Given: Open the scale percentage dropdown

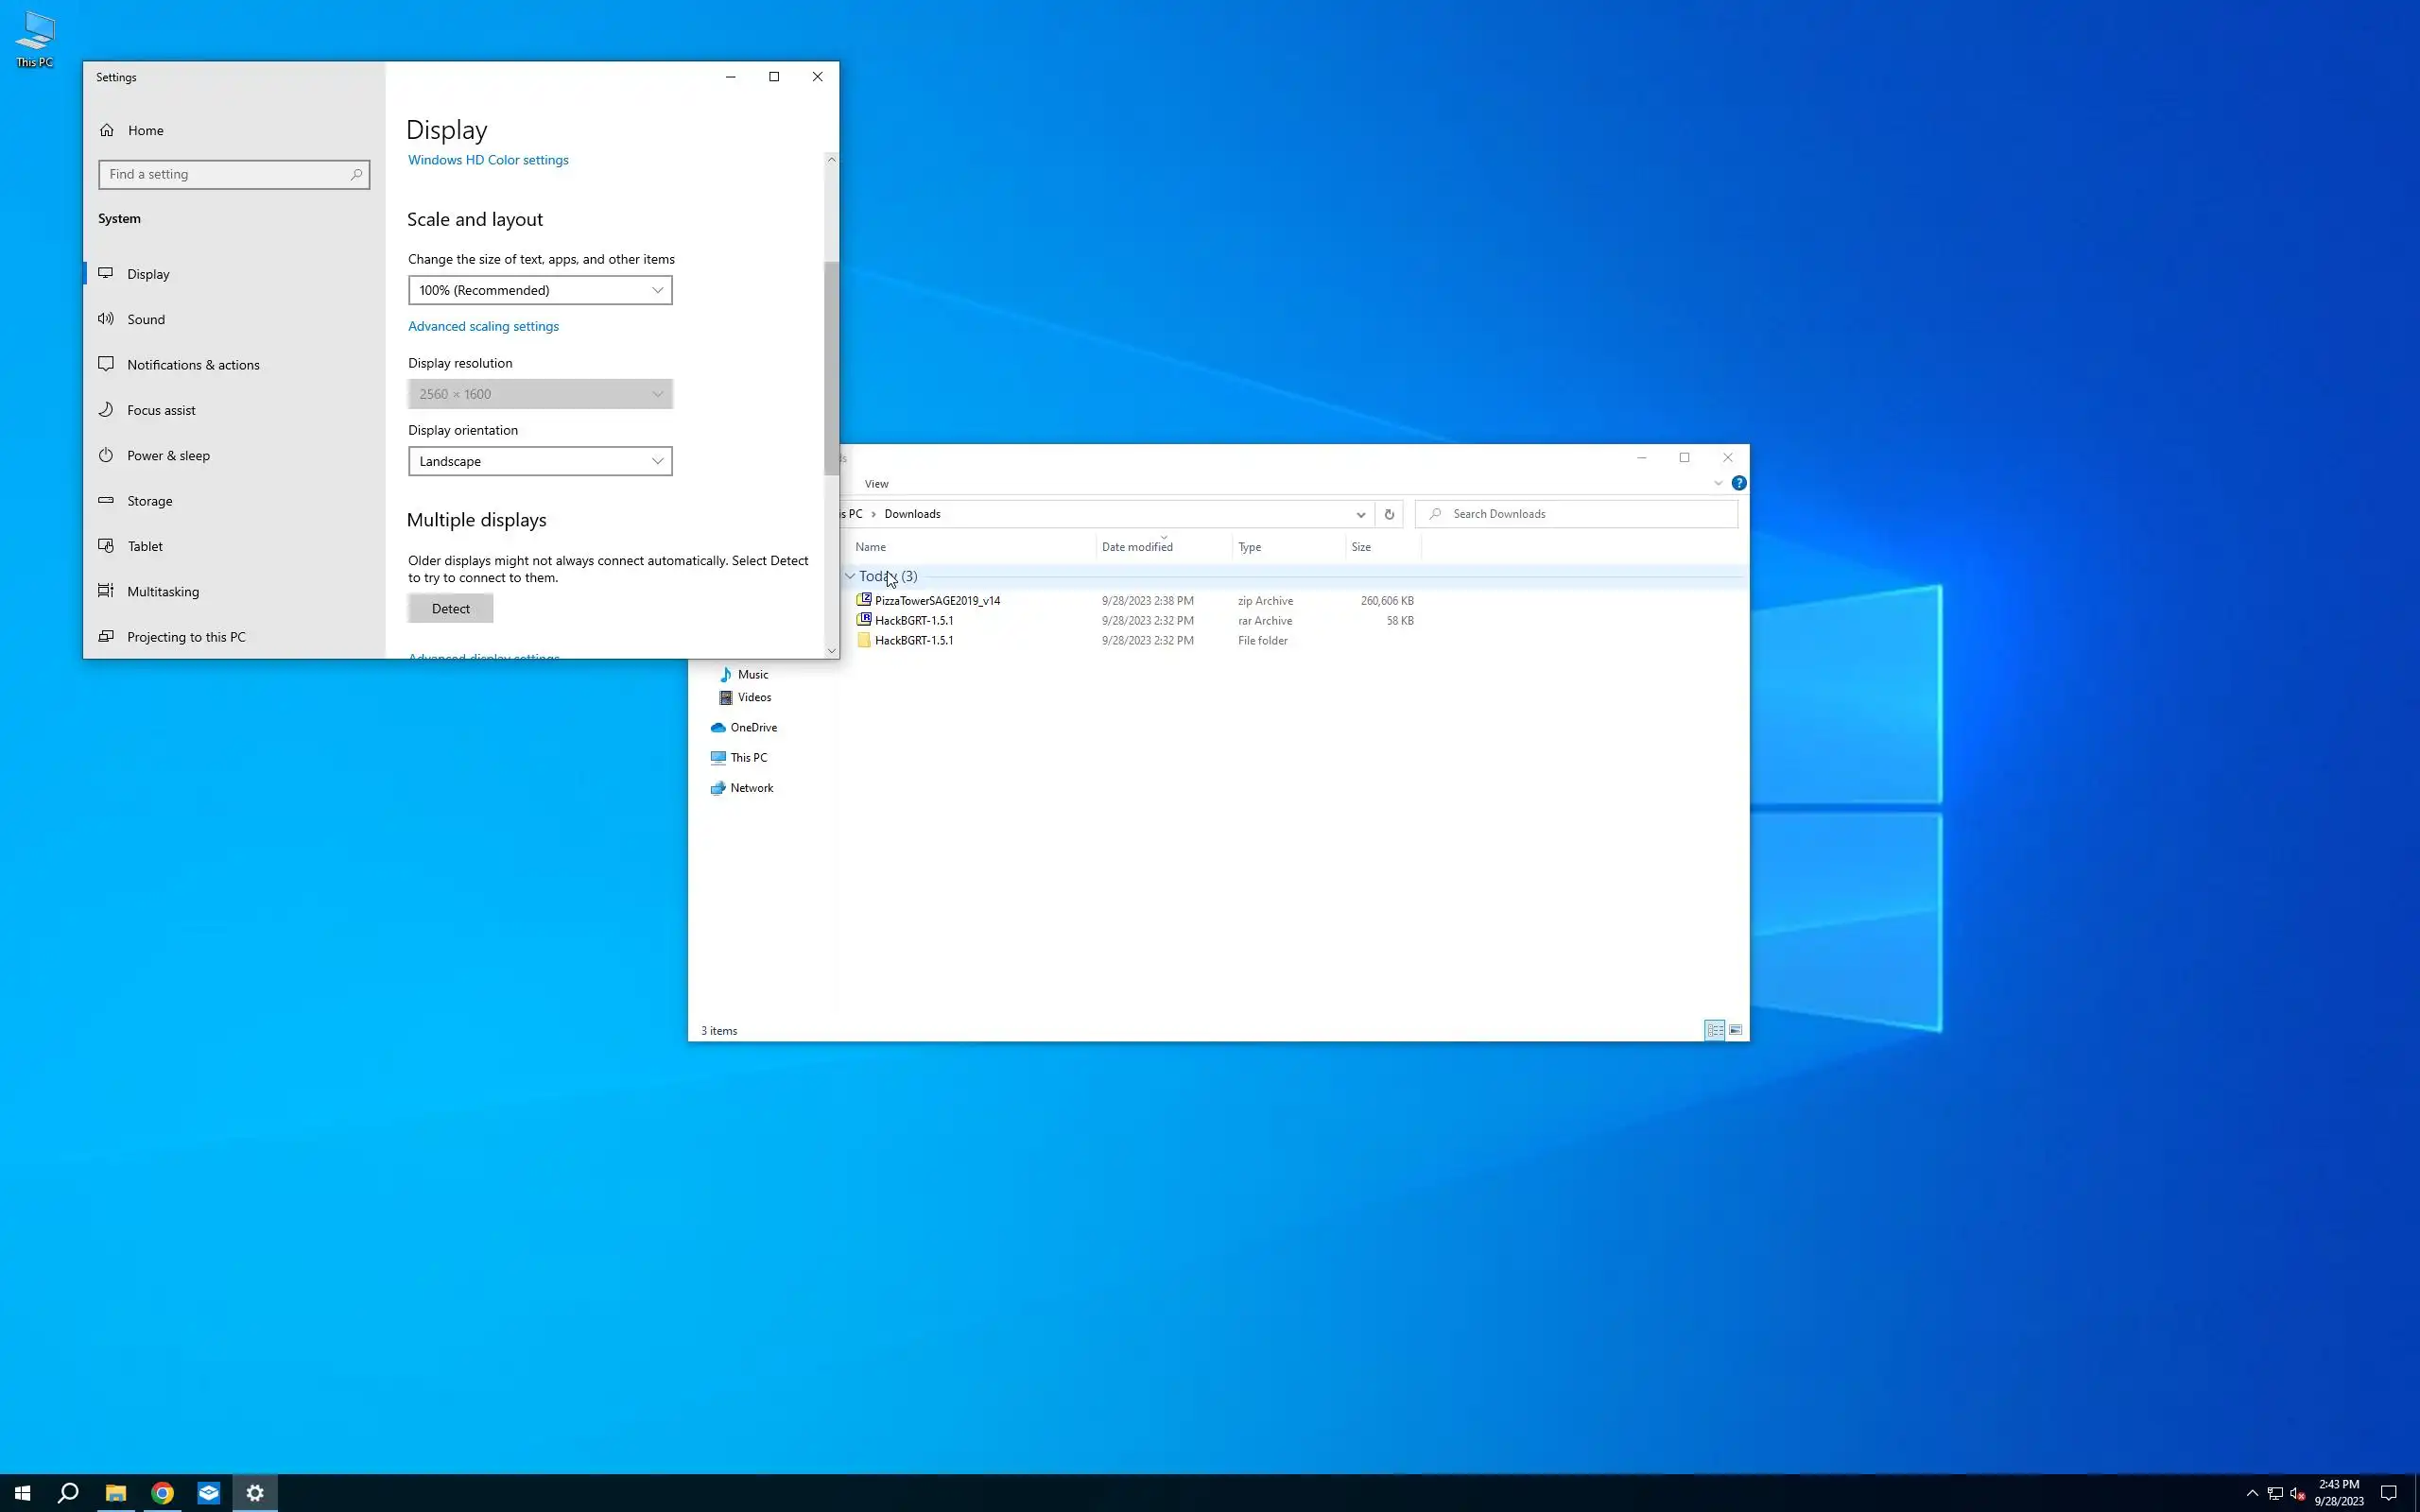Looking at the screenshot, I should click(540, 290).
